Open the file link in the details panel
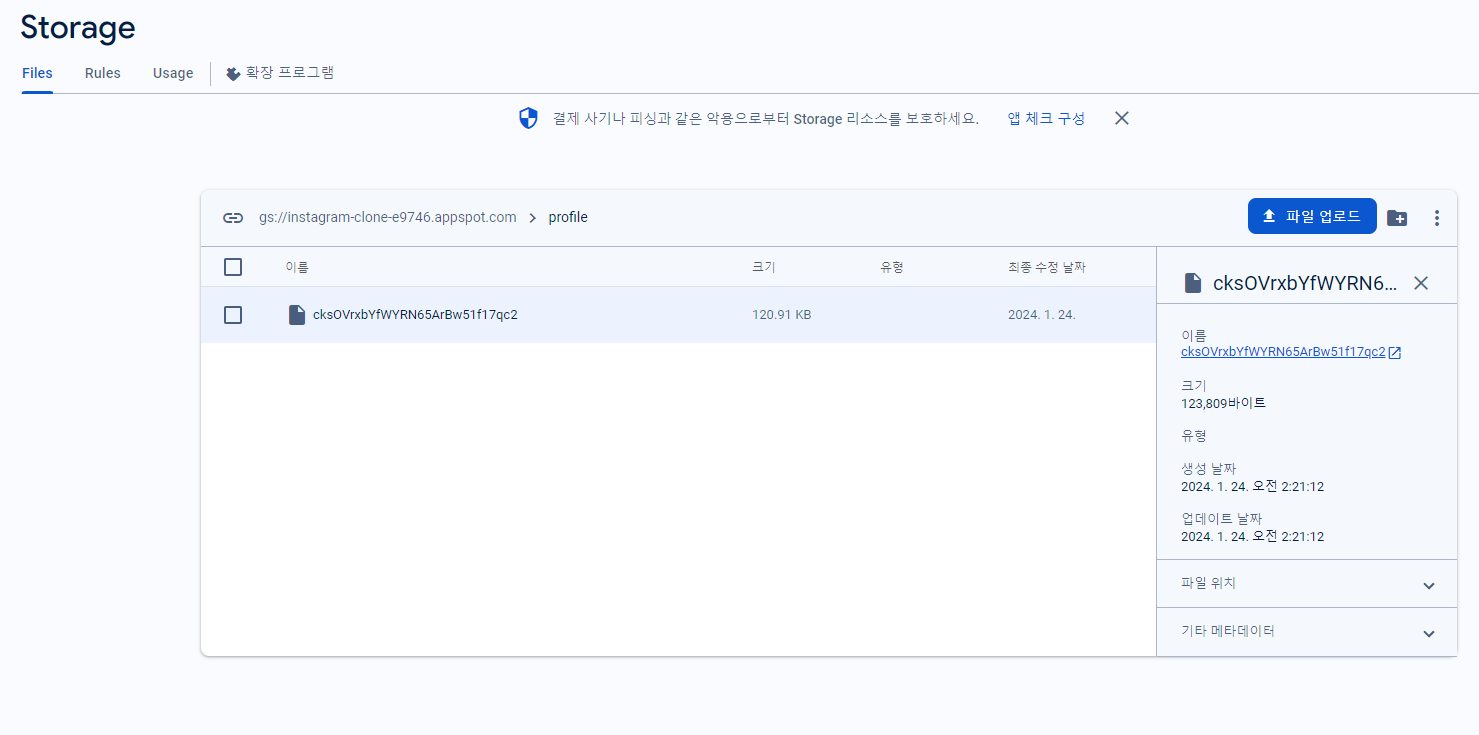 click(x=1283, y=352)
